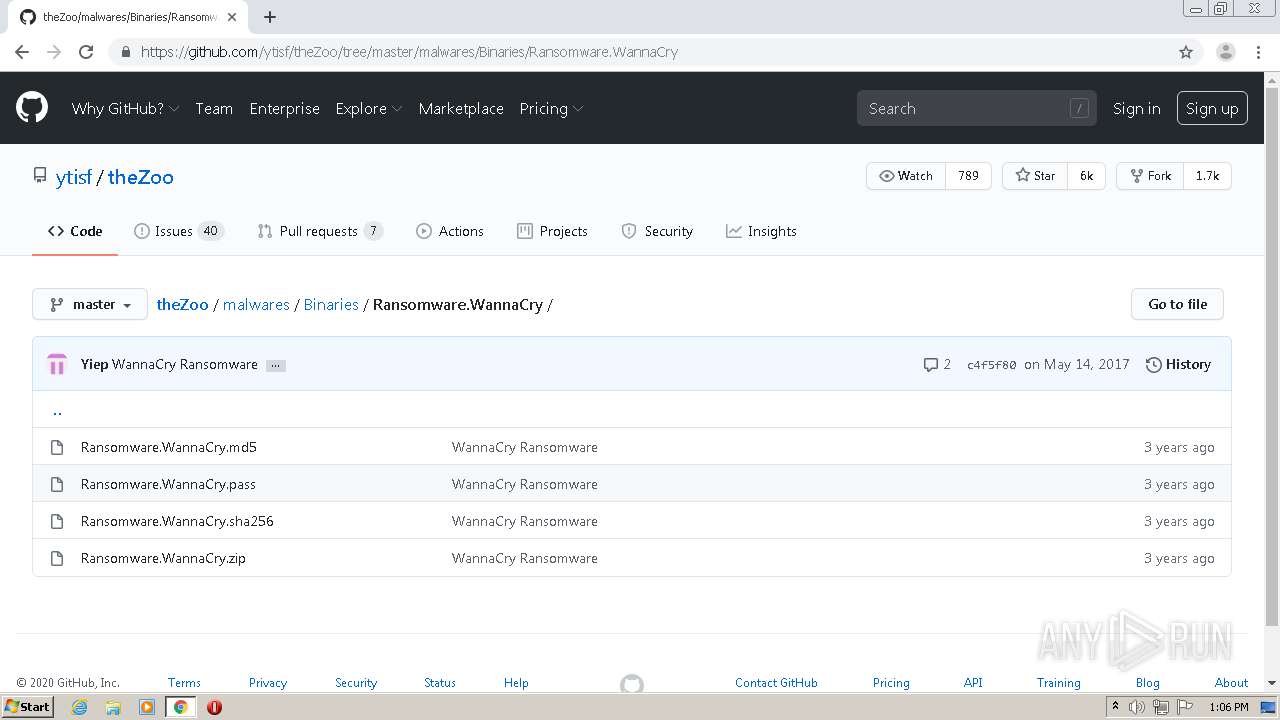Click the file icon of Ransomware.WannaCry.zip
1280x720 pixels.
(x=57, y=558)
